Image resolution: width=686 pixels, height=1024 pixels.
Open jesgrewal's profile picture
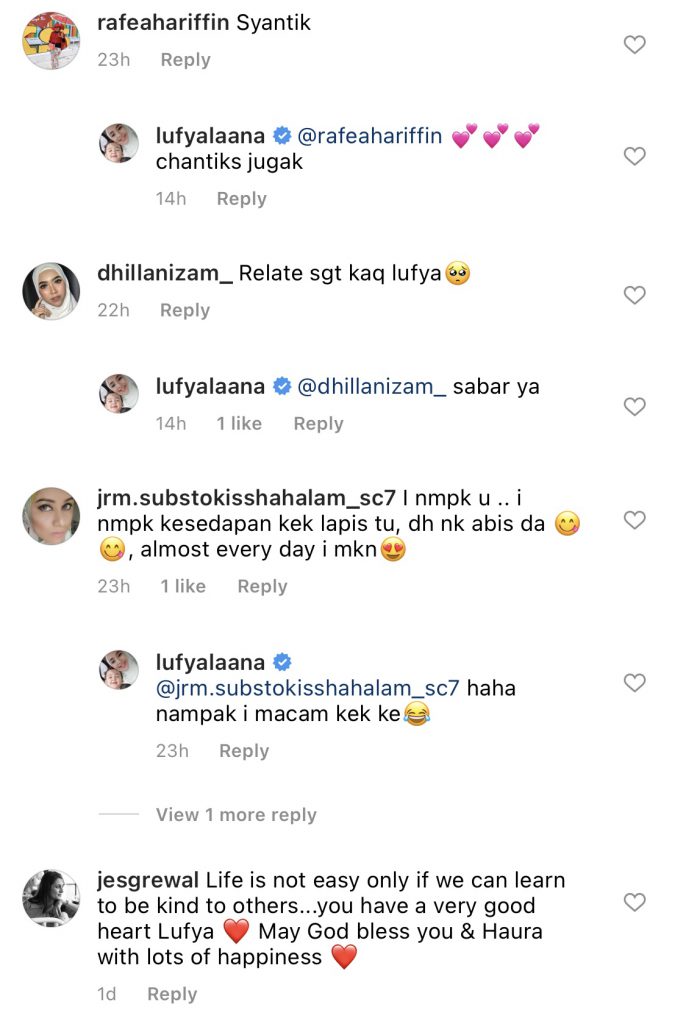click(x=51, y=898)
